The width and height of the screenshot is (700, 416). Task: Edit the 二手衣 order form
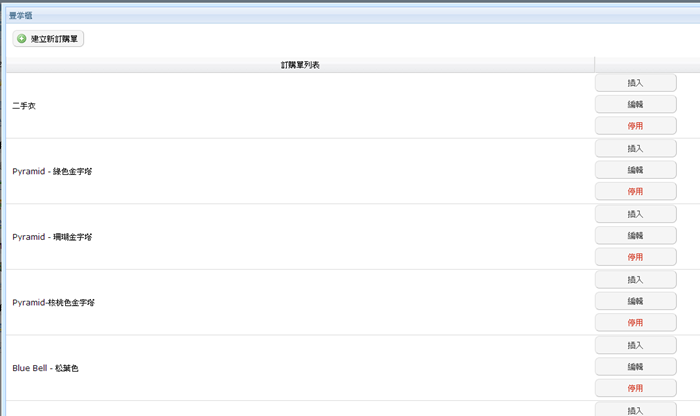pos(636,104)
